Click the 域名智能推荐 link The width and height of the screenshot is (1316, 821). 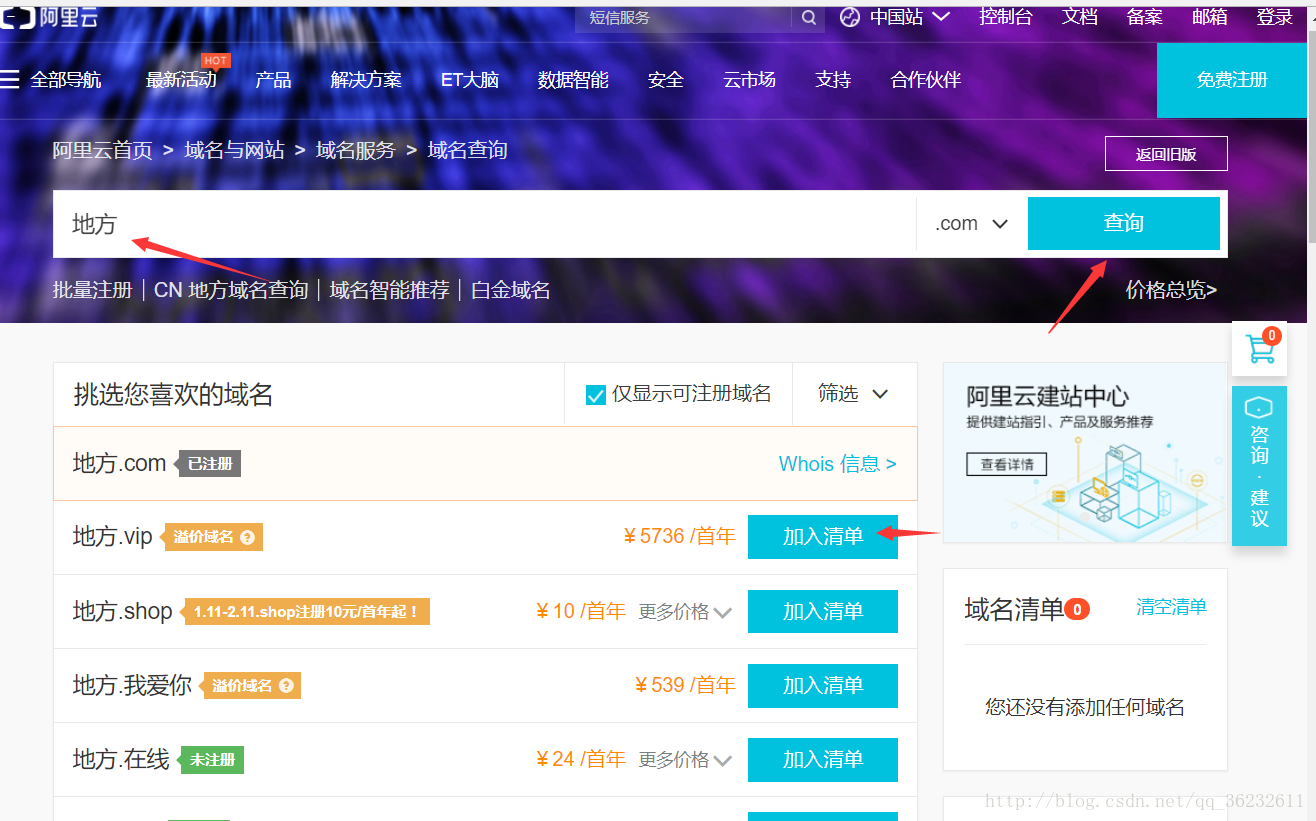[x=390, y=290]
